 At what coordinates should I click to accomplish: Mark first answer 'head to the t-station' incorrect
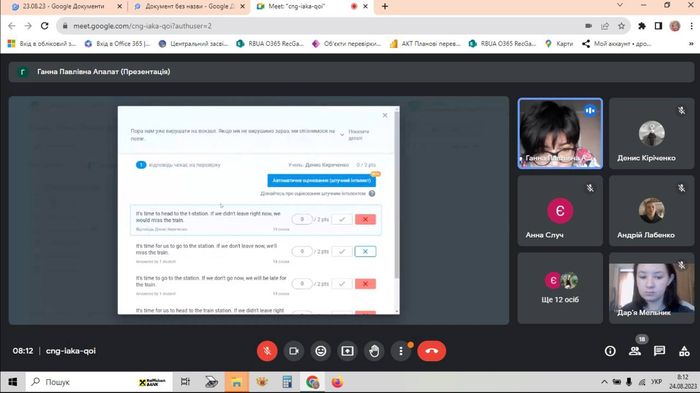click(365, 219)
